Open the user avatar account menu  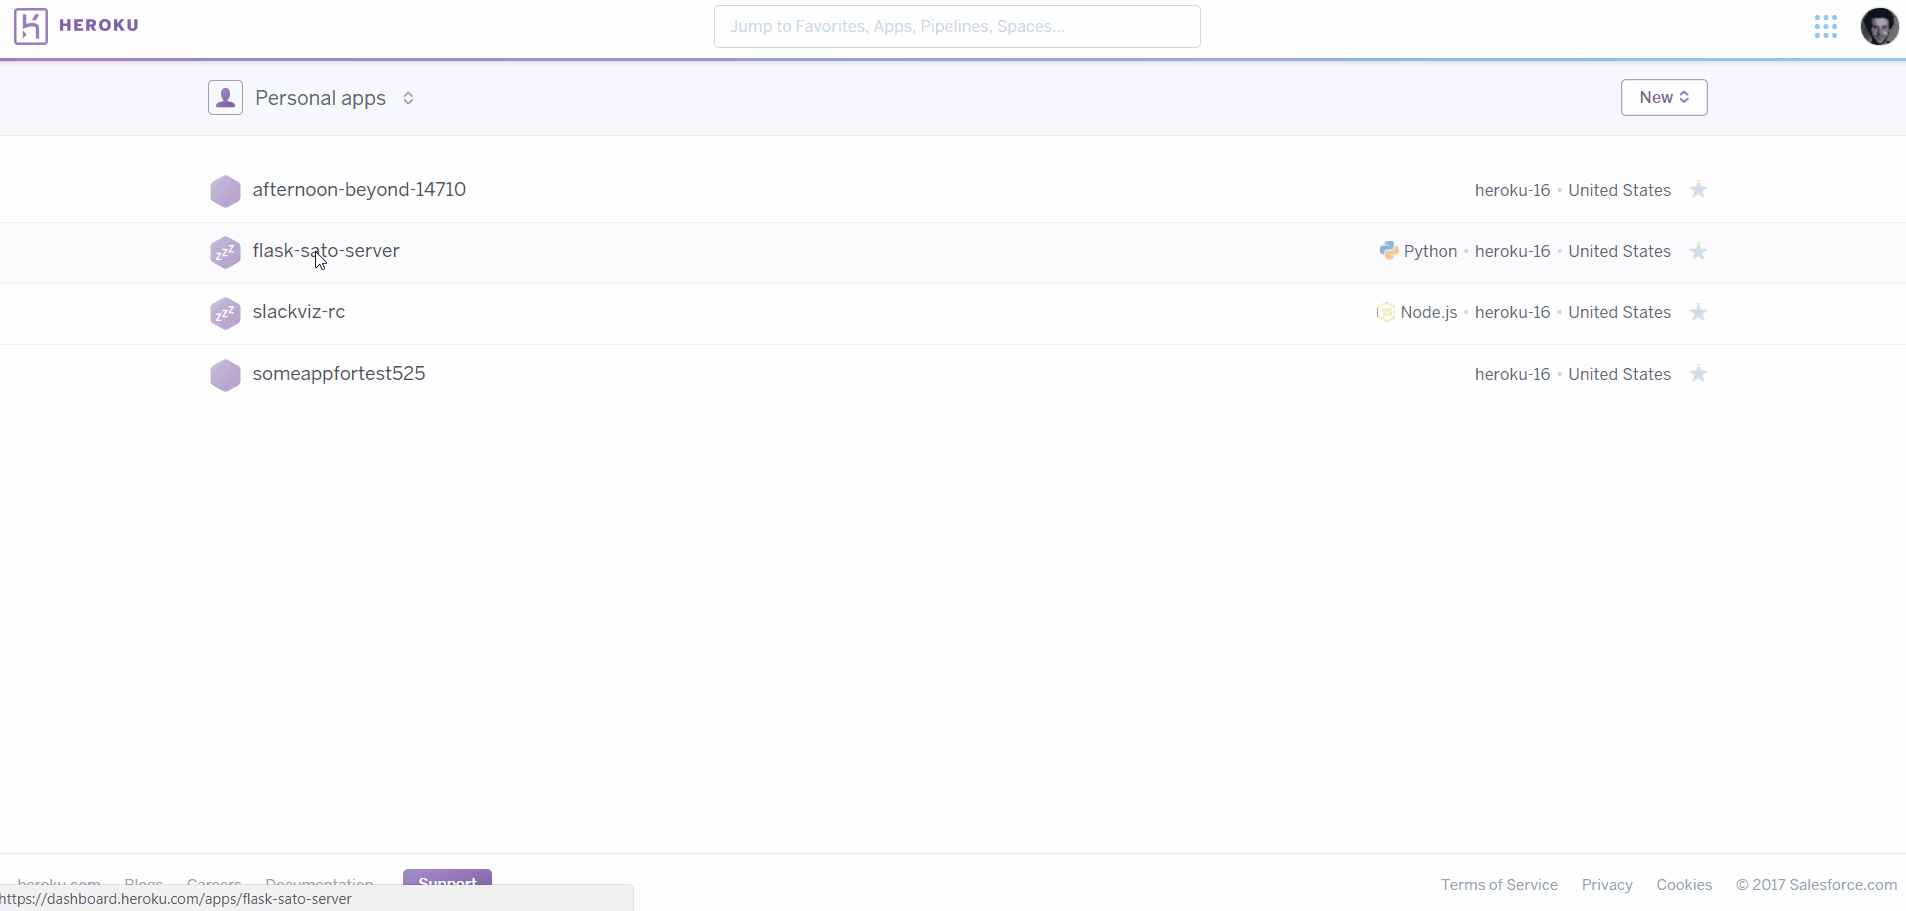pyautogui.click(x=1879, y=27)
